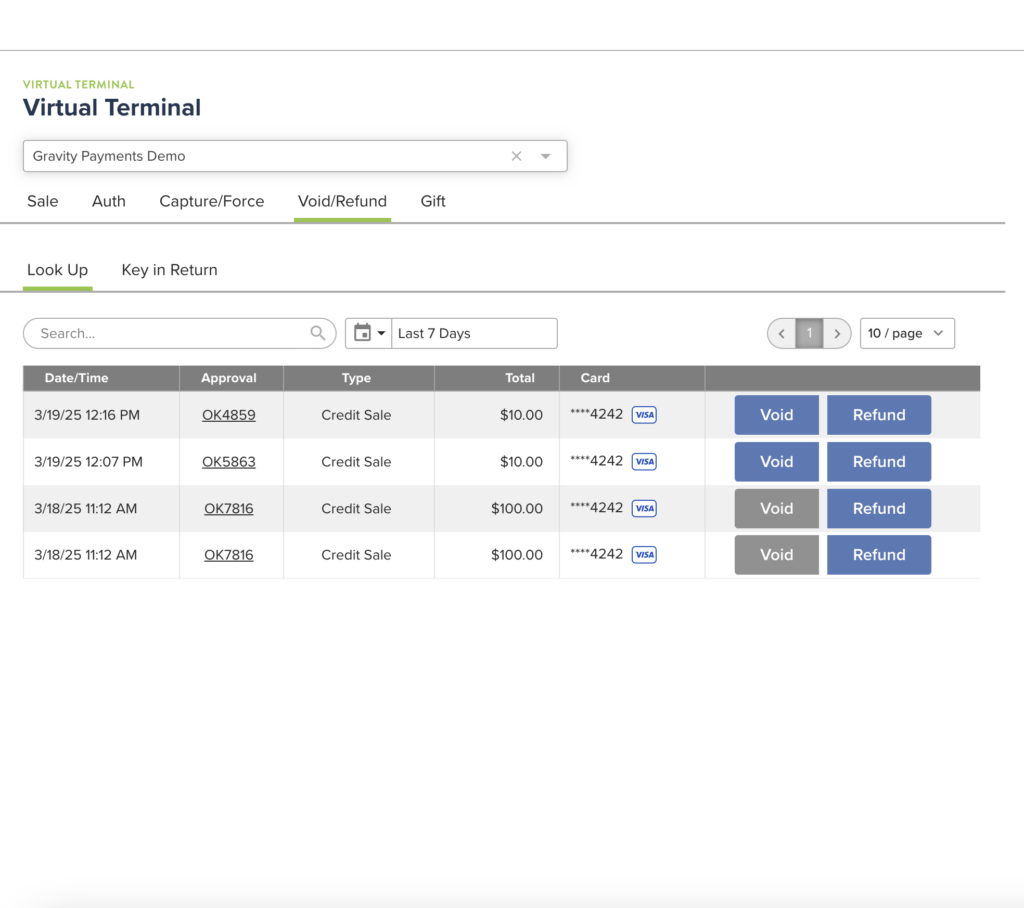Switch to Key in Return sub-tab
1024x908 pixels.
[169, 270]
